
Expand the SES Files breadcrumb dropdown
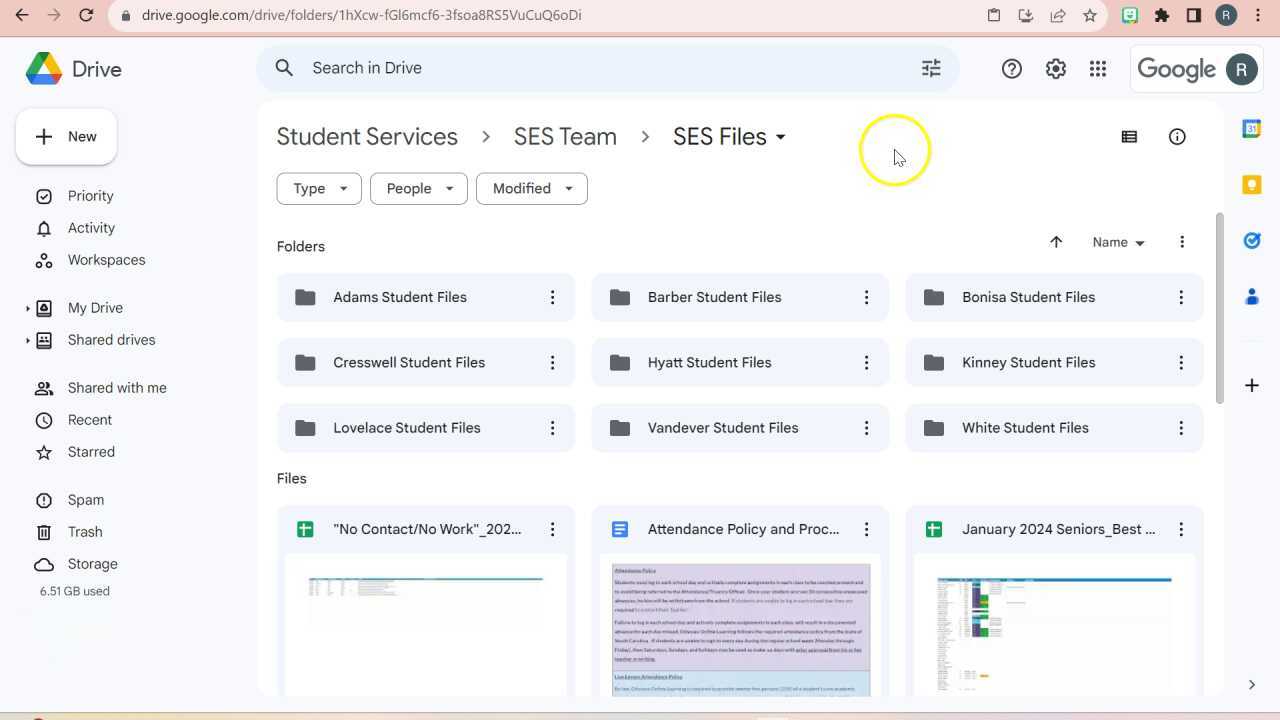[x=781, y=137]
